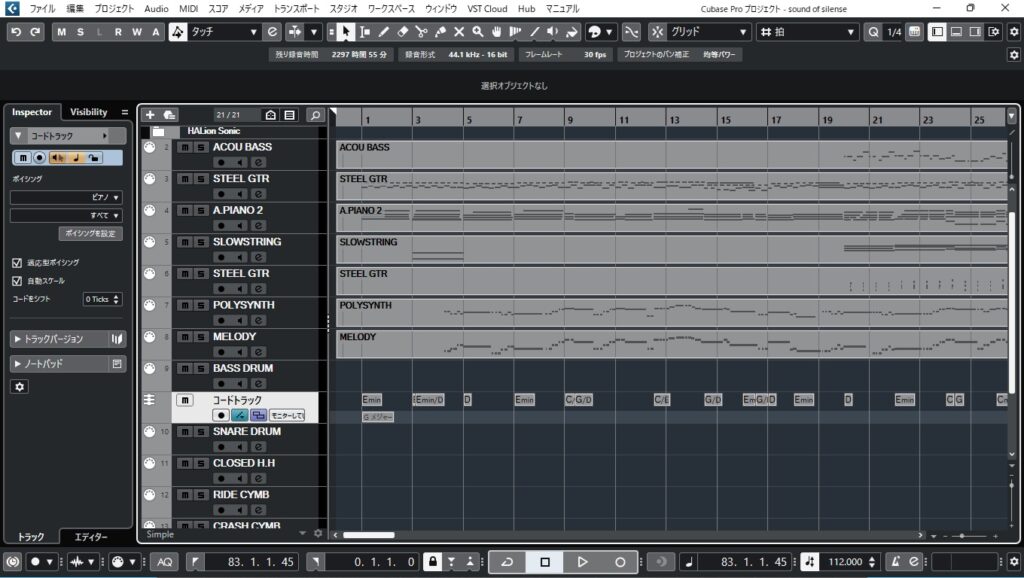Click the Emin chord event at bar 1
This screenshot has height=578, width=1024.
click(372, 400)
